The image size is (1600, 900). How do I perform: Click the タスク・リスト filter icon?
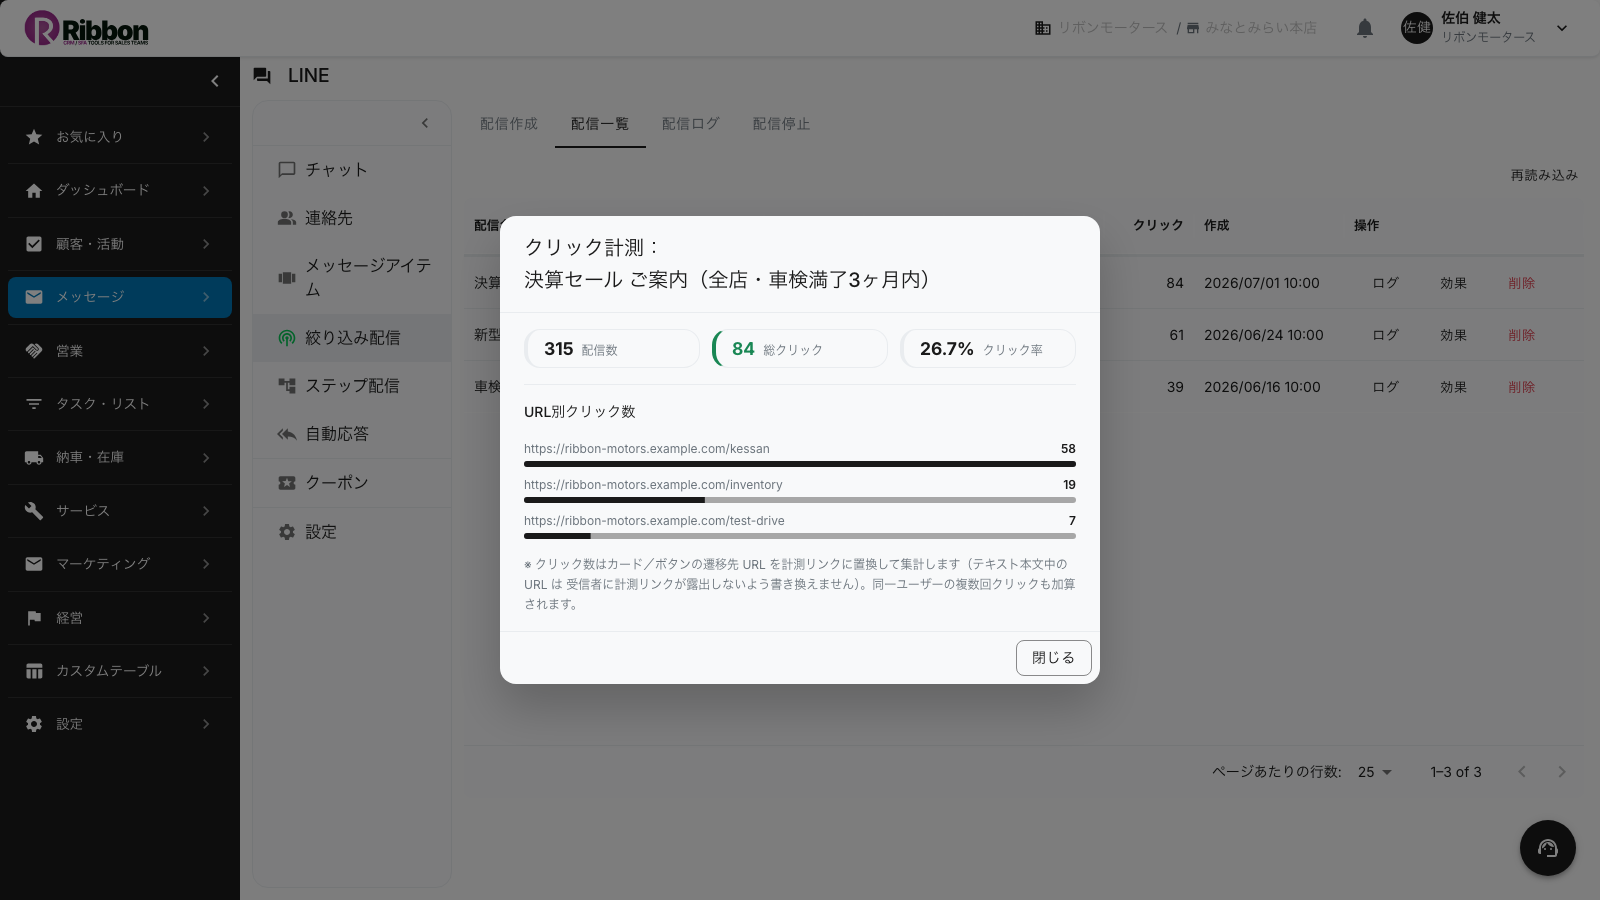click(34, 404)
